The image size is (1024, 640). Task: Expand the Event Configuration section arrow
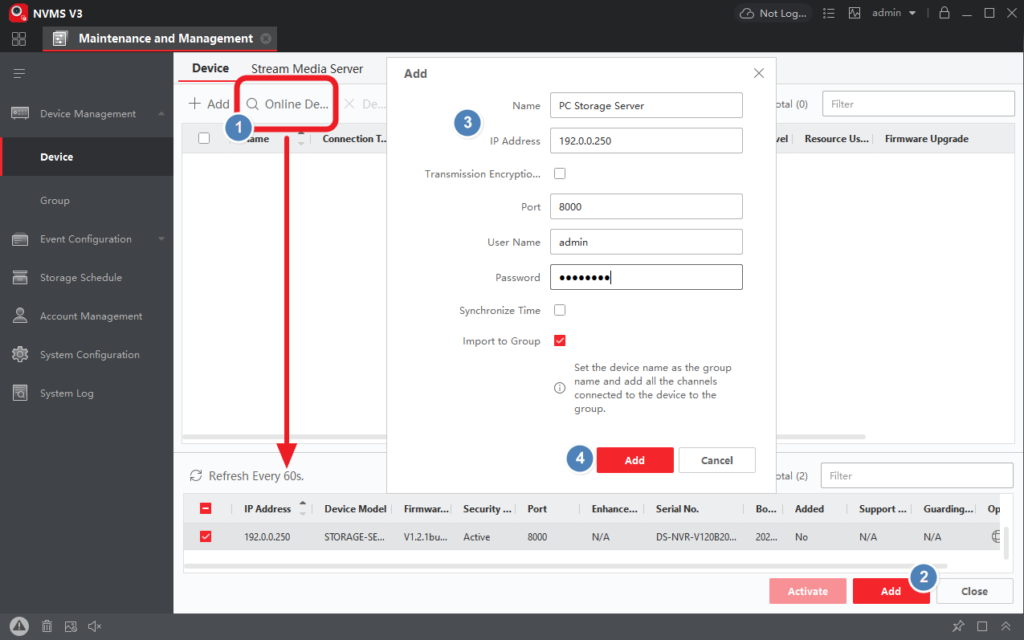pyautogui.click(x=161, y=239)
